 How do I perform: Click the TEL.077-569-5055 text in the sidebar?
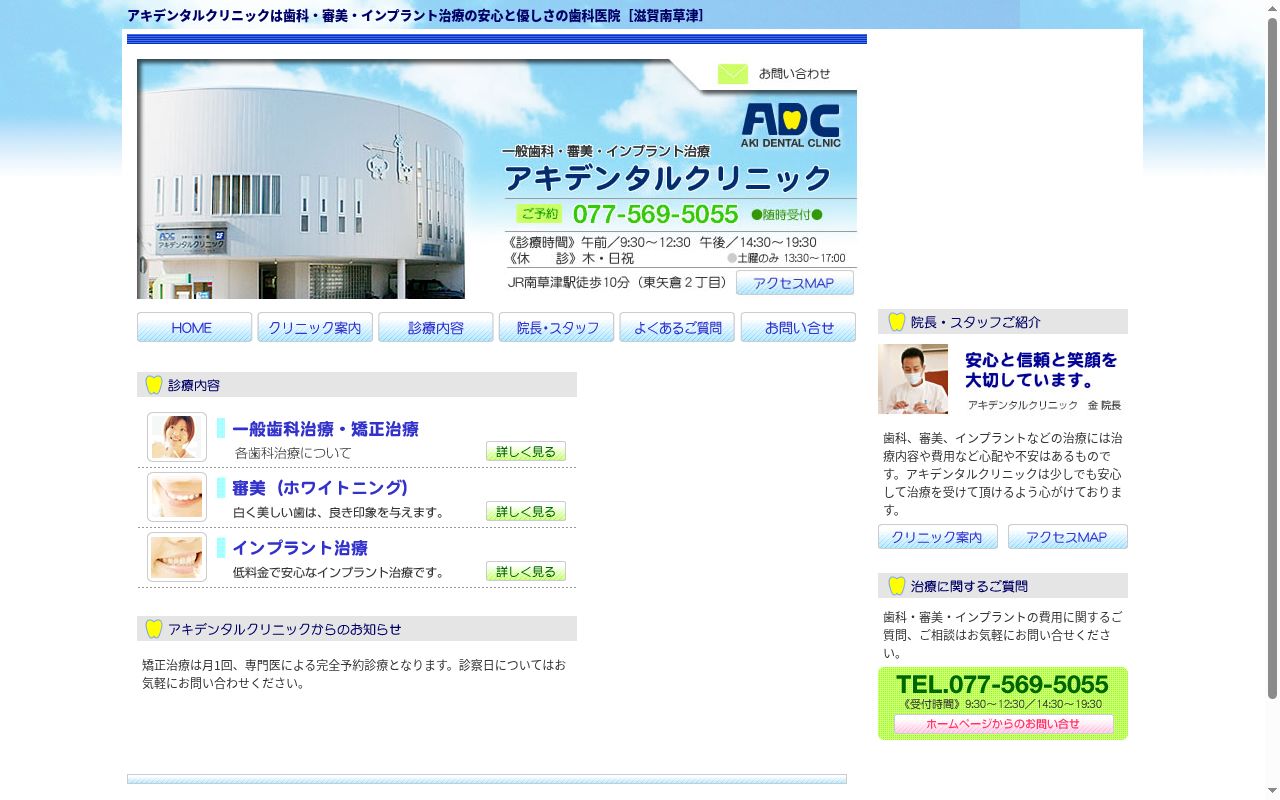coord(1002,685)
